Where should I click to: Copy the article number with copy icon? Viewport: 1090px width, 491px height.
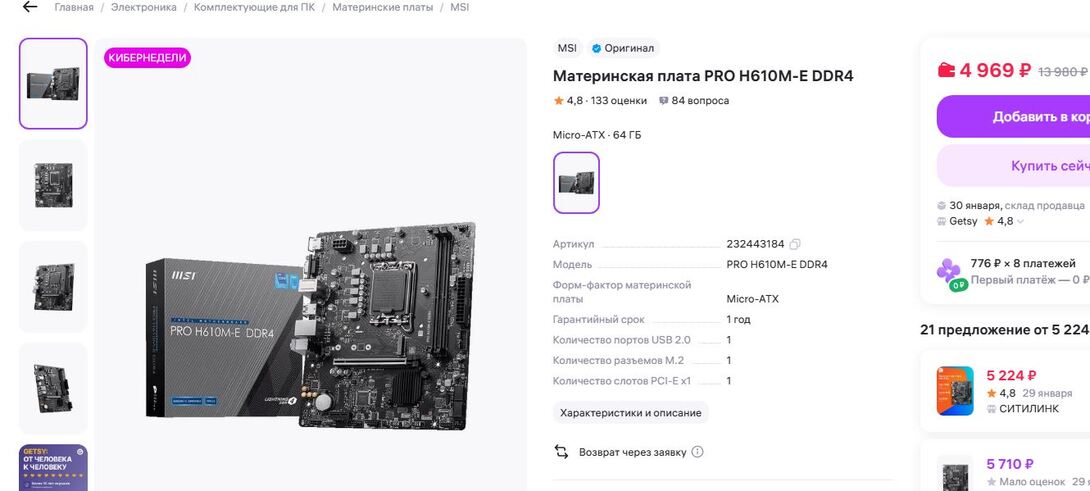[795, 244]
